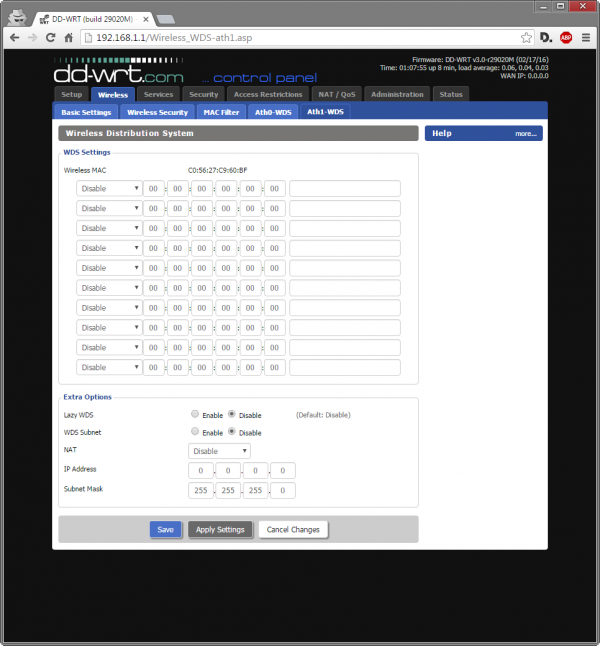Screen dimensions: 600x646
Task: Select Disable for Lazy WDS
Action: coord(232,414)
